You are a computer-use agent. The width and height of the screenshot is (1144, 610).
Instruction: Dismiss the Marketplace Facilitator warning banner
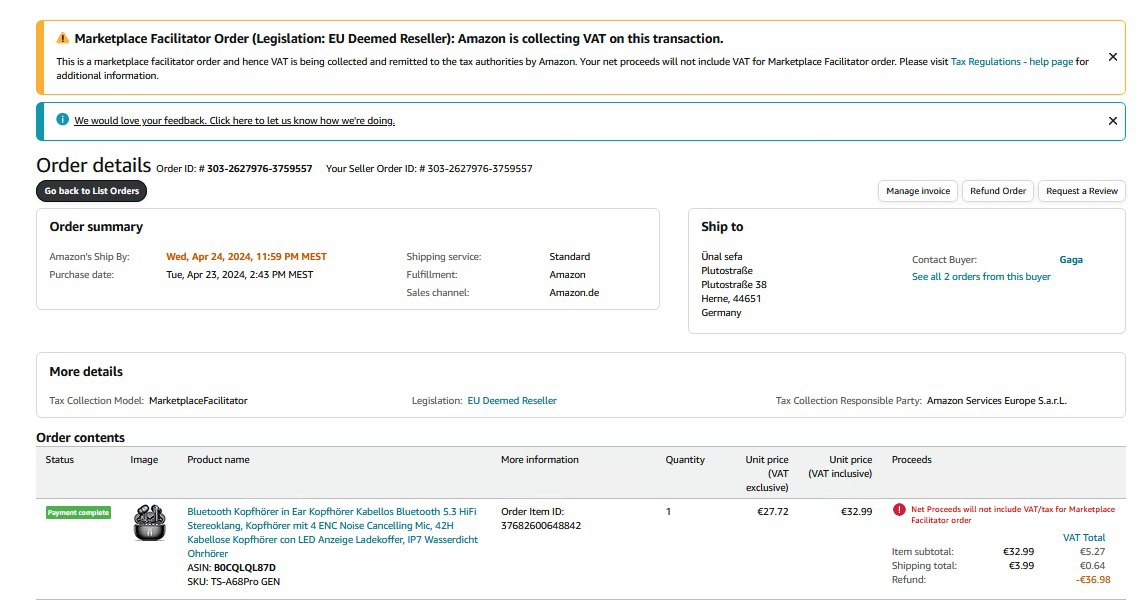(1112, 57)
